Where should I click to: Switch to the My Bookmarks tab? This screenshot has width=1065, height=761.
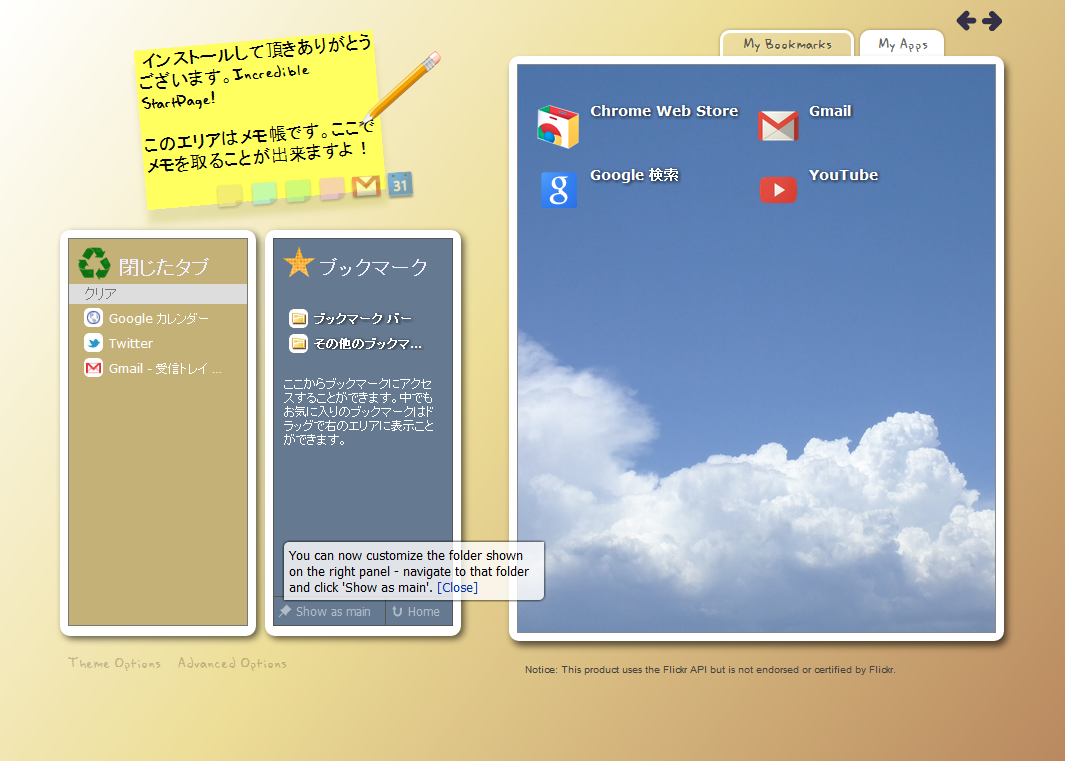coord(787,44)
